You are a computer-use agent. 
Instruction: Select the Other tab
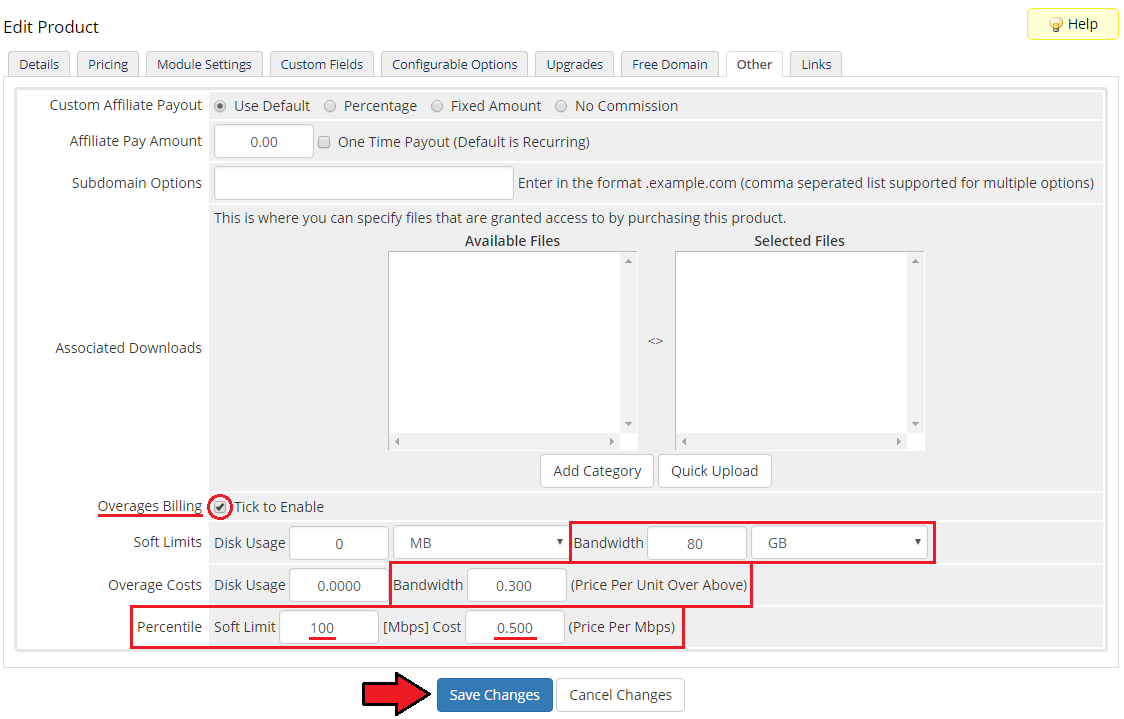[754, 65]
